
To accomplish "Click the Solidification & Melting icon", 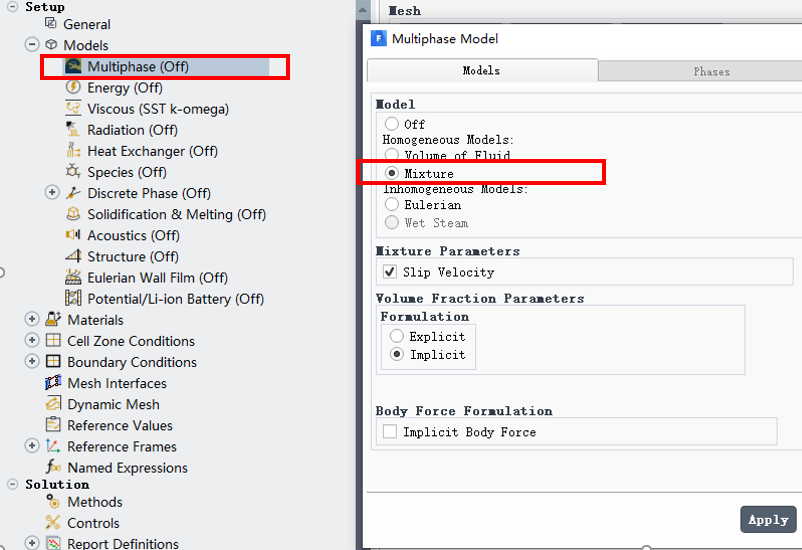I will tap(73, 213).
